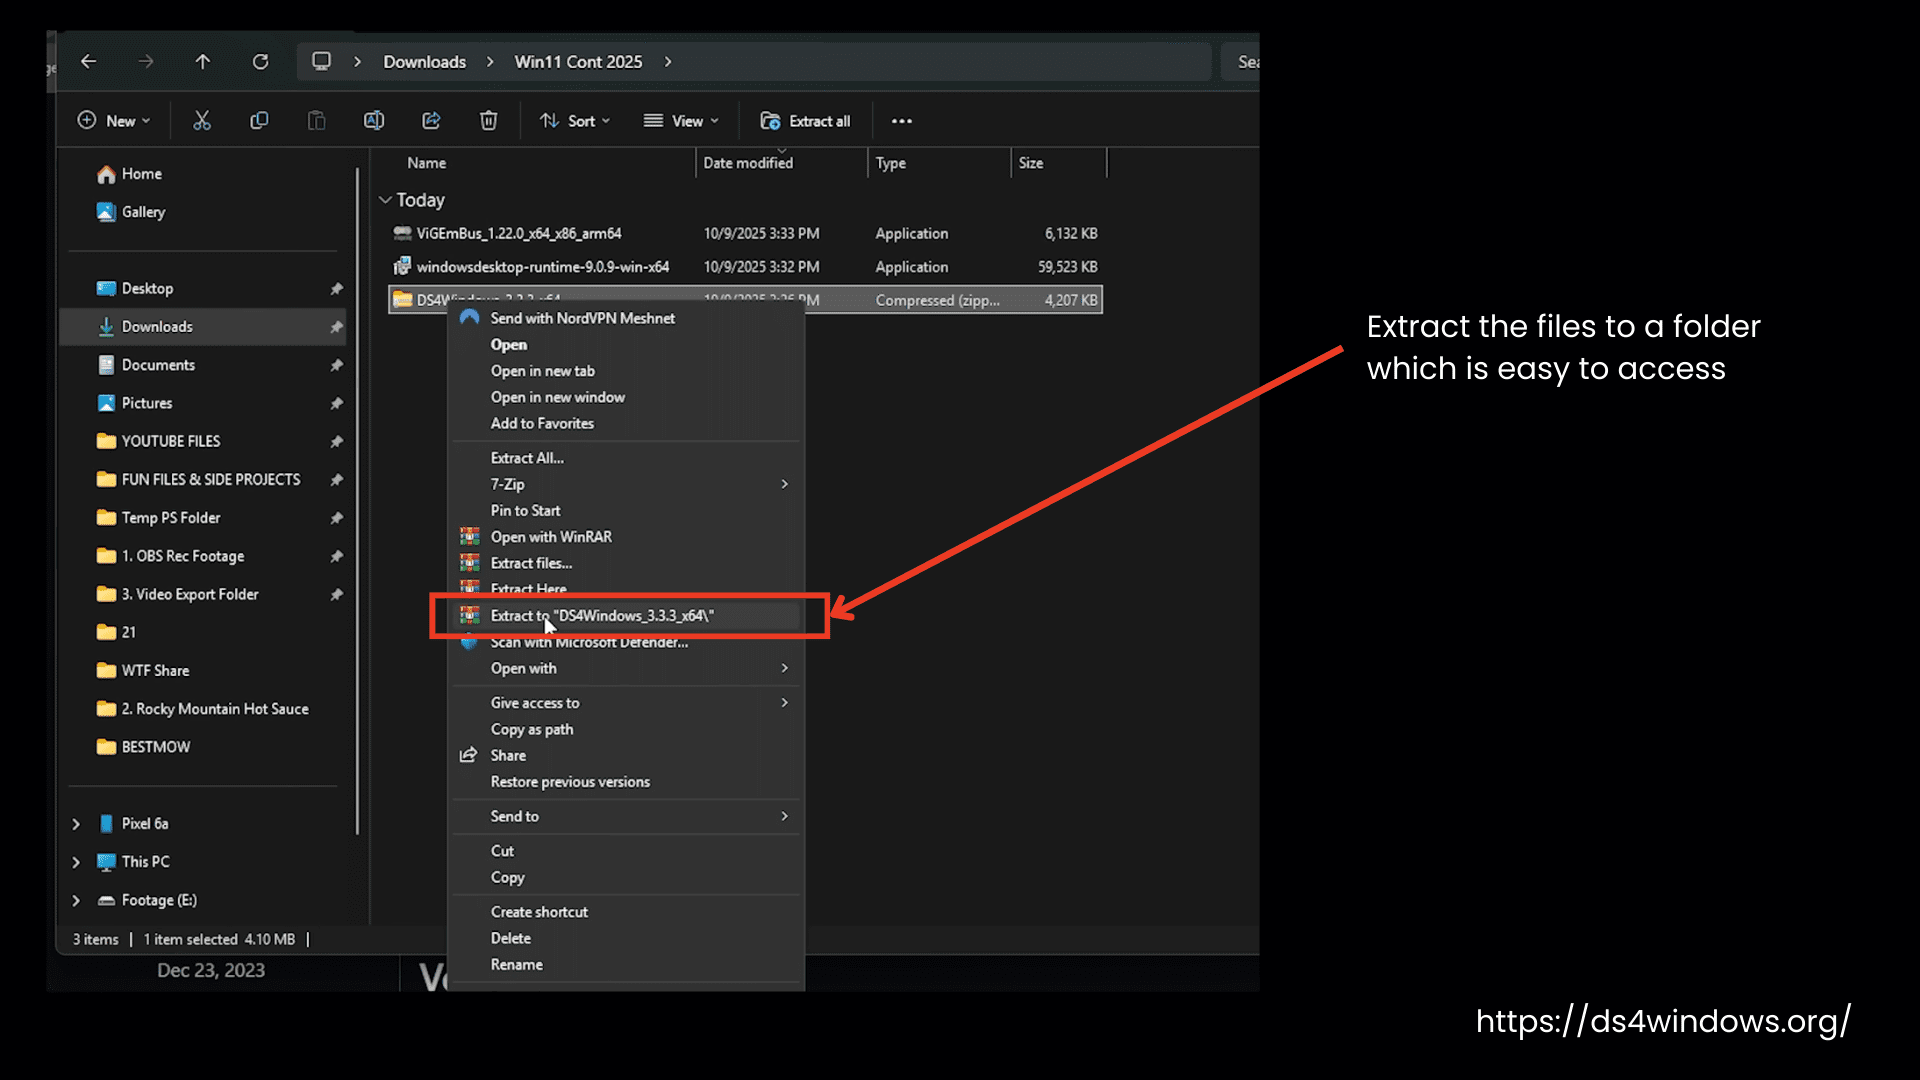Open the three-dot See more menu

[x=902, y=121]
